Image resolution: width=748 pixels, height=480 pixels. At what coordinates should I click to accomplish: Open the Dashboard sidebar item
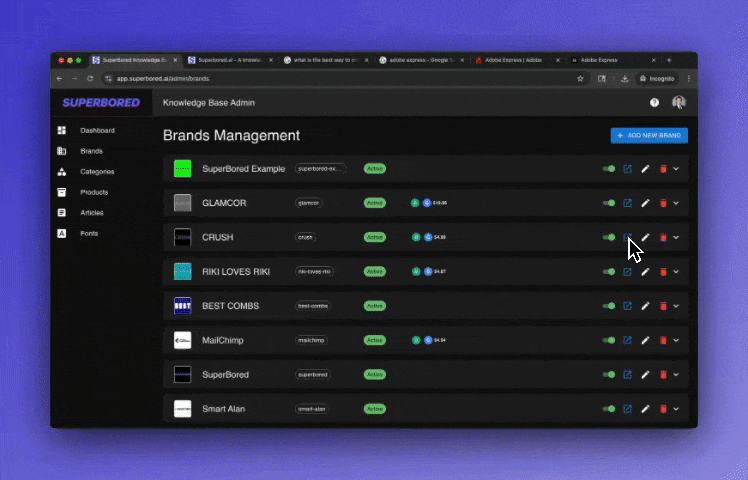coord(86,130)
